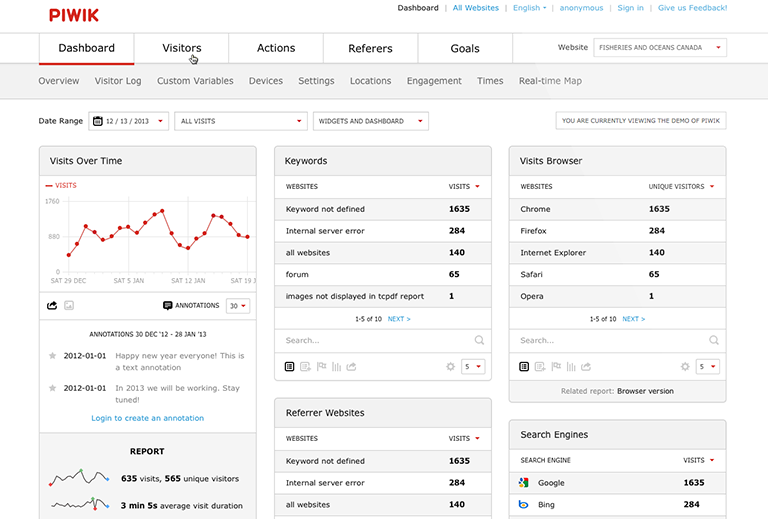This screenshot has height=519, width=768.
Task: Click the average visit duration sparkline
Action: tap(79, 504)
